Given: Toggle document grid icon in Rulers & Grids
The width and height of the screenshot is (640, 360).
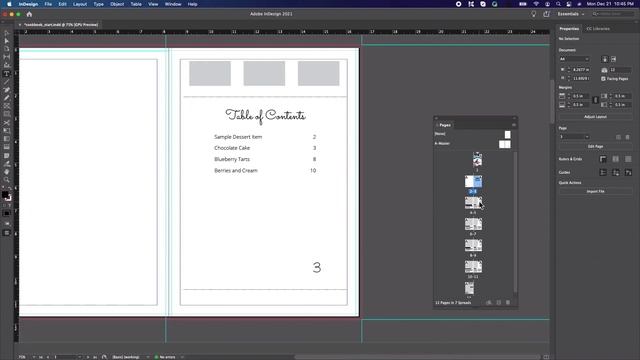Looking at the screenshot, I should (628, 159).
